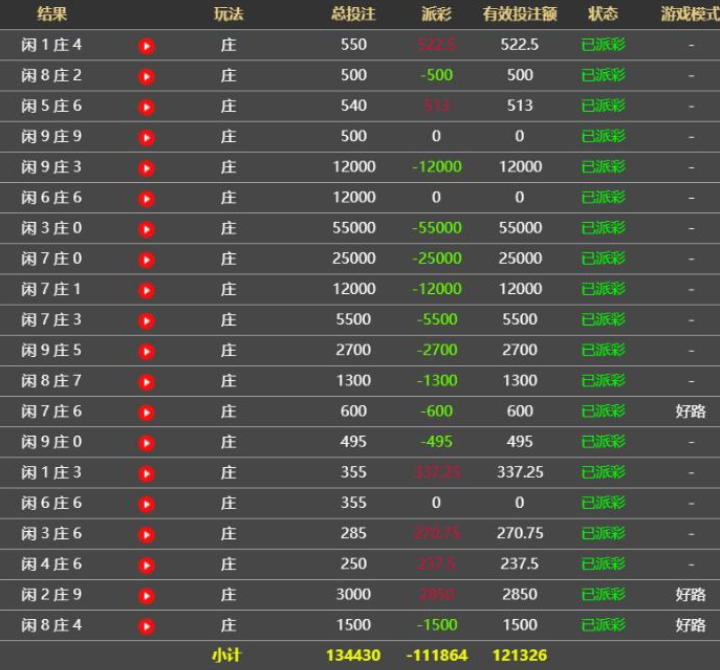Play the 闲8庄4 round video

click(146, 626)
